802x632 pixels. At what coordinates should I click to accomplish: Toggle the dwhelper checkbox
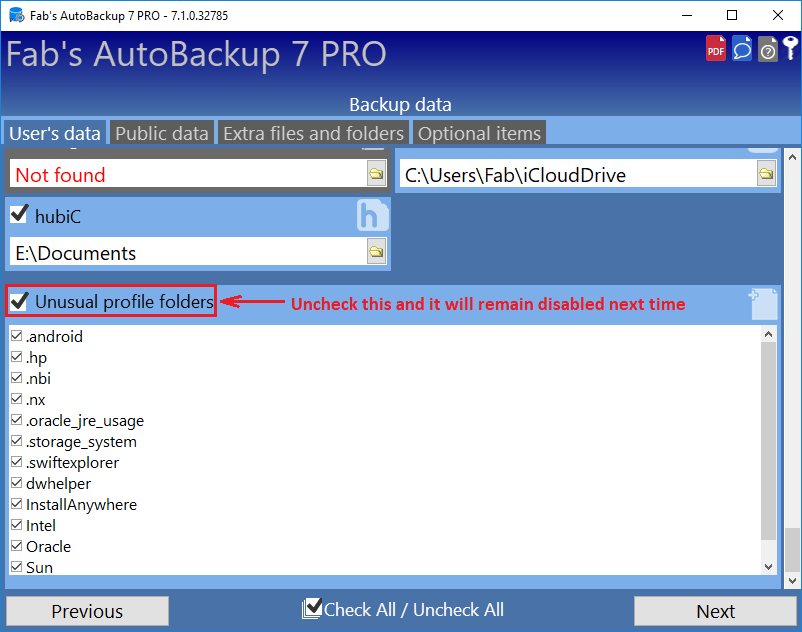tap(17, 482)
